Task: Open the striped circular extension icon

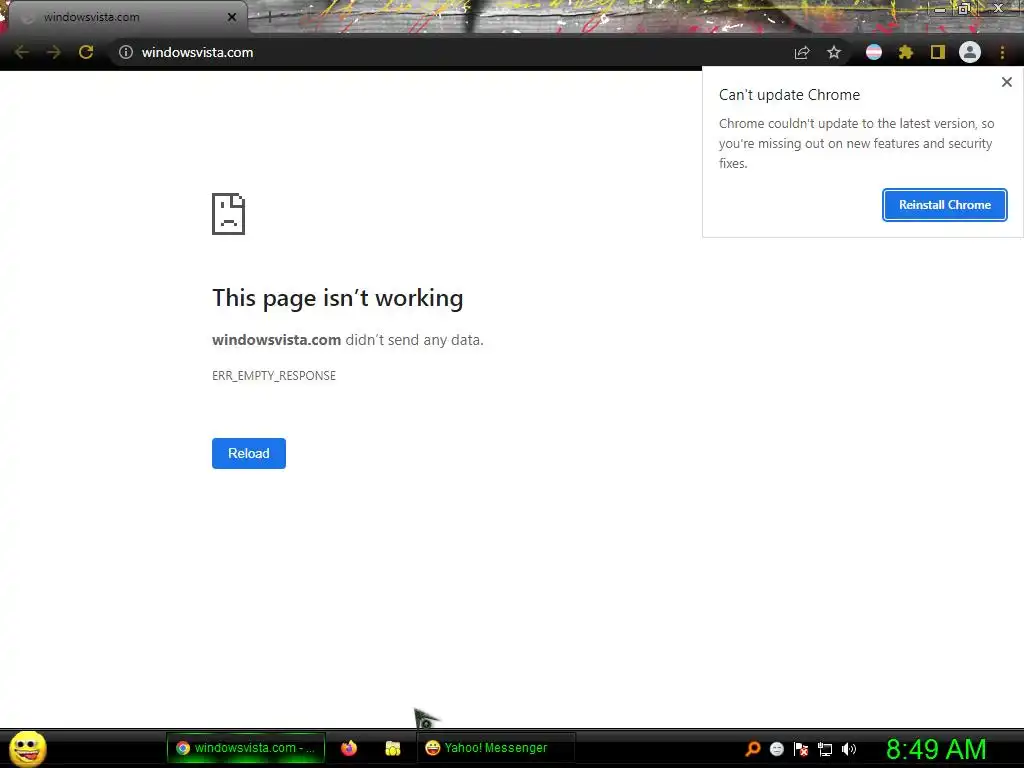Action: 874,52
